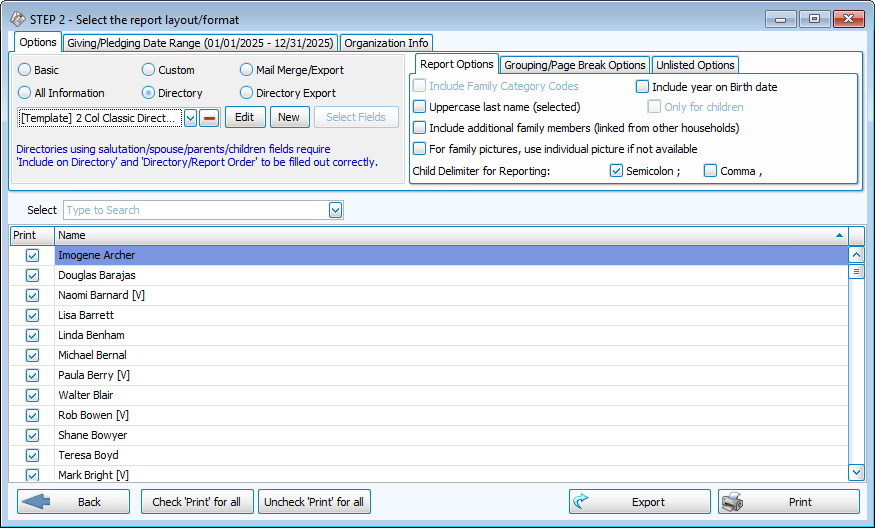Image resolution: width=875 pixels, height=528 pixels.
Task: Click the sort arrow in Name column header
Action: point(838,235)
